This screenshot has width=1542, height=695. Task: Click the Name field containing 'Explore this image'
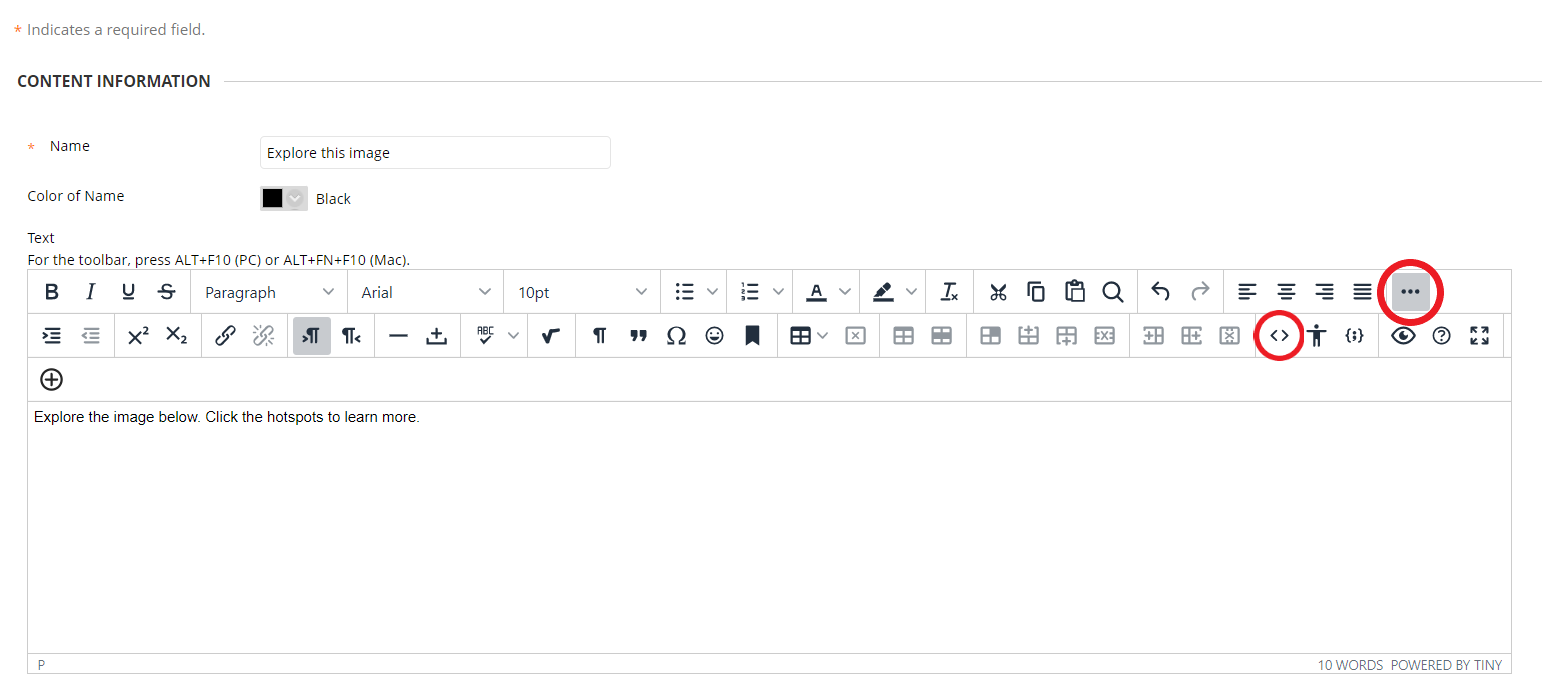click(435, 153)
